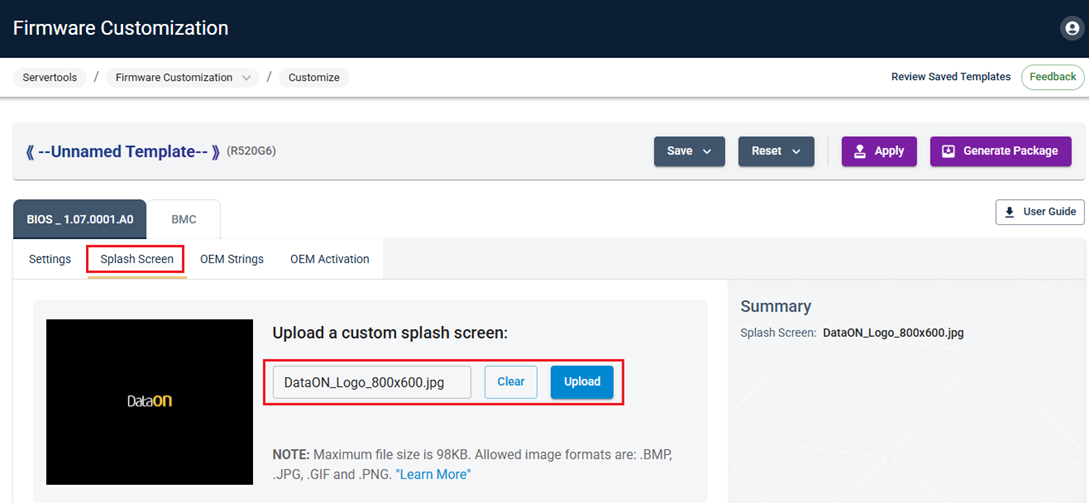Expand the Save dropdown menu
1089x503 pixels.
tap(689, 151)
